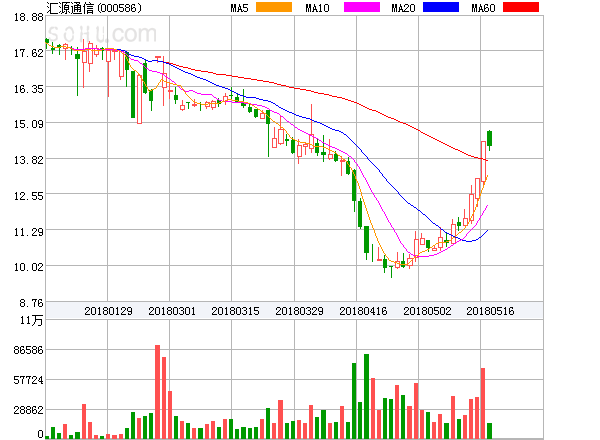Click the 17.62 price axis label
600x440 pixels.
click(x=29, y=53)
